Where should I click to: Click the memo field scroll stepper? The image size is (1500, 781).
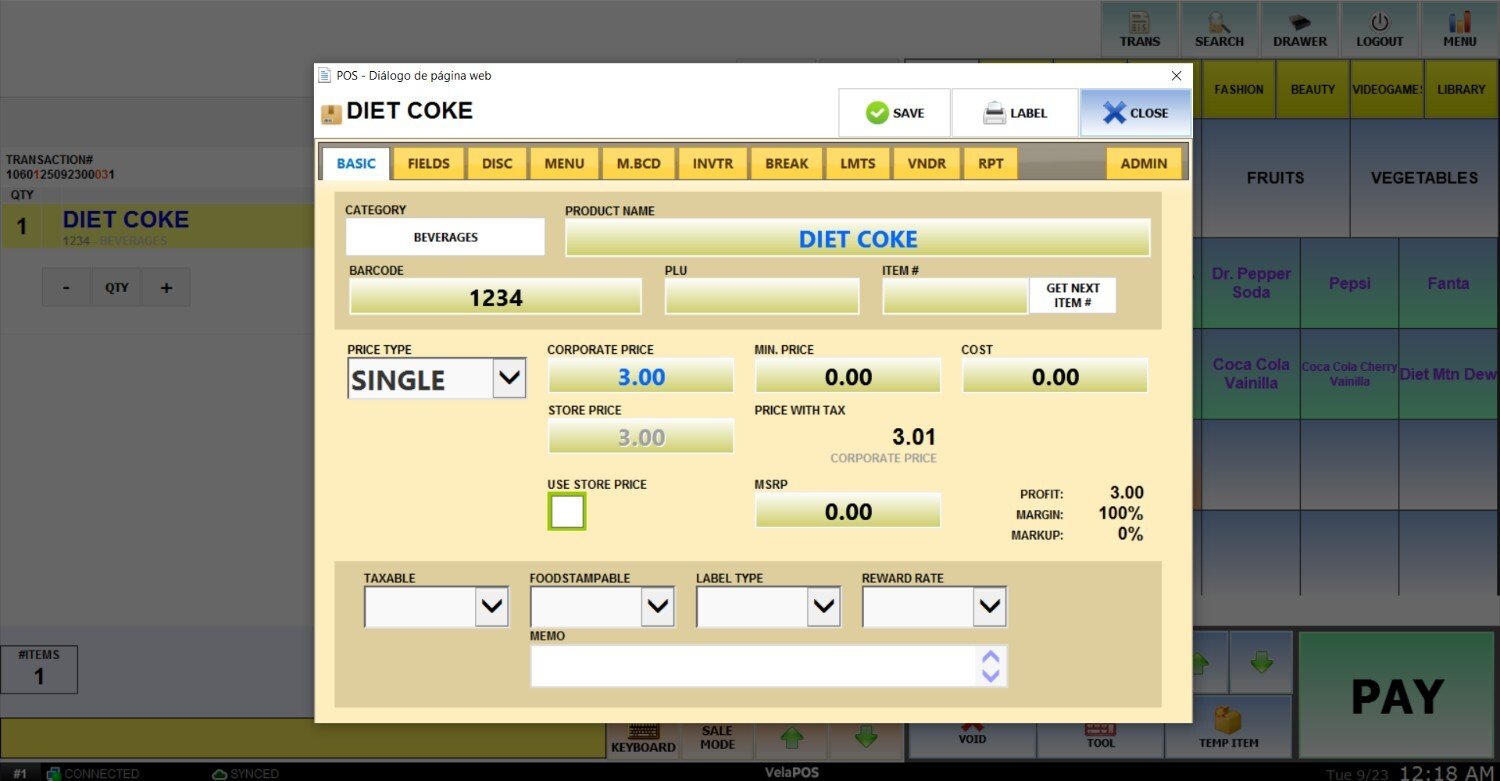click(990, 666)
